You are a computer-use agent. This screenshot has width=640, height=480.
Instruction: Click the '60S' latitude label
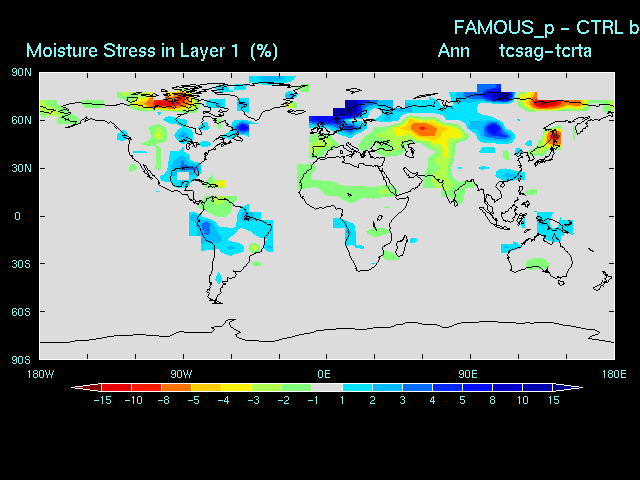[x=21, y=312]
